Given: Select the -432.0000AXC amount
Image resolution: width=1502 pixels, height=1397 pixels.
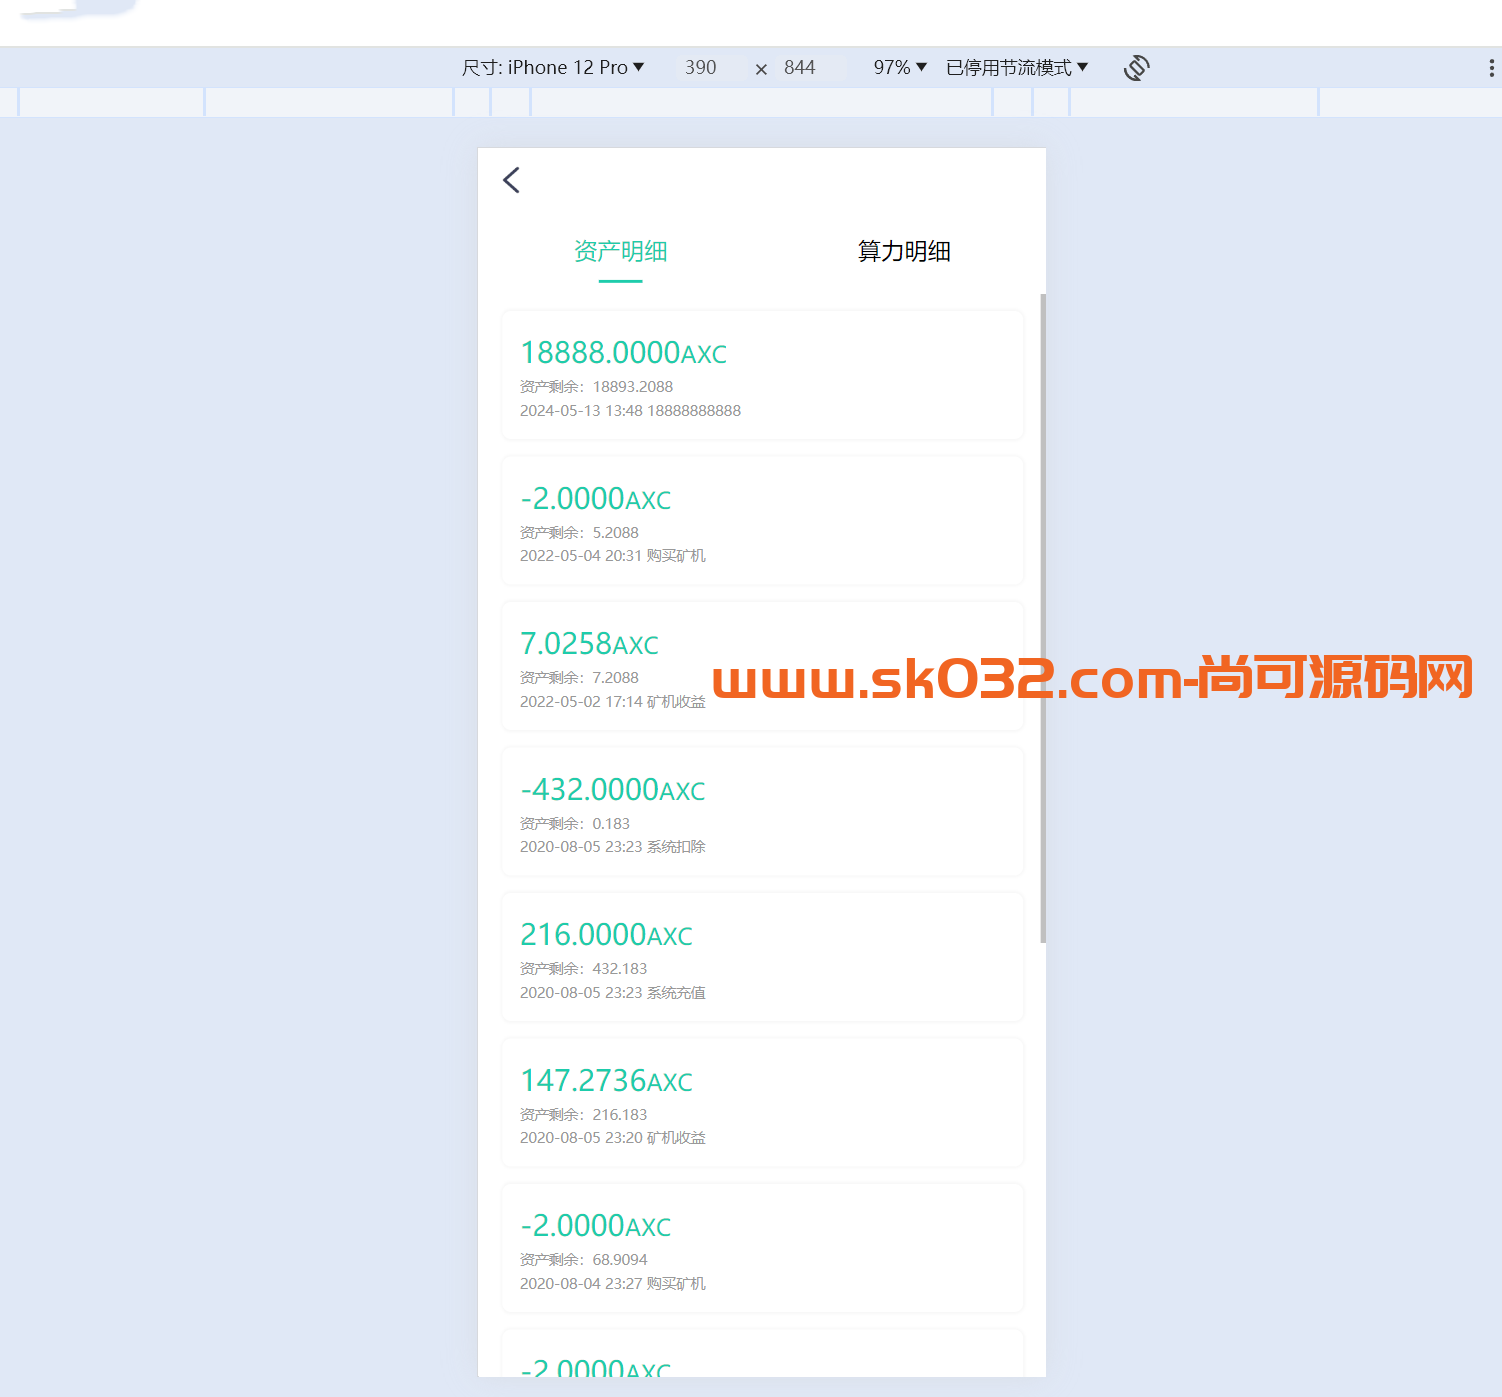Looking at the screenshot, I should click(613, 789).
